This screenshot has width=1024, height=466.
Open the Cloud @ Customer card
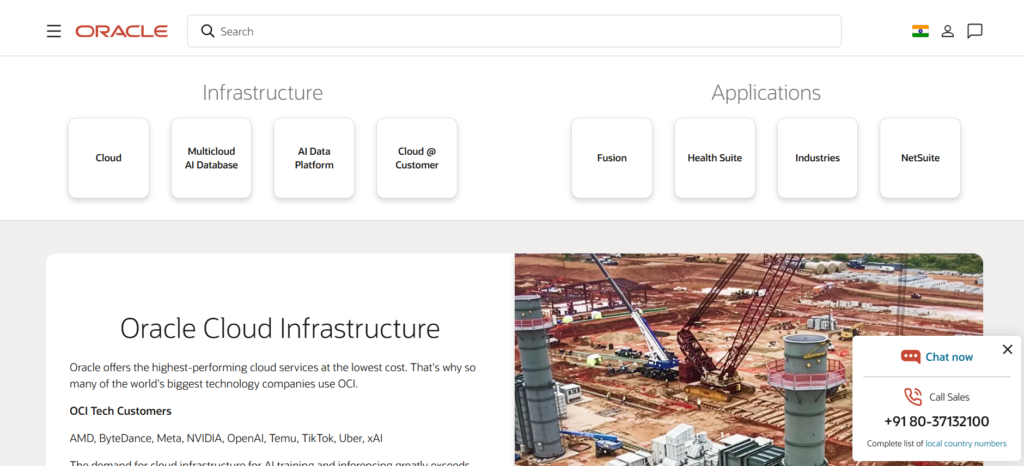click(417, 158)
